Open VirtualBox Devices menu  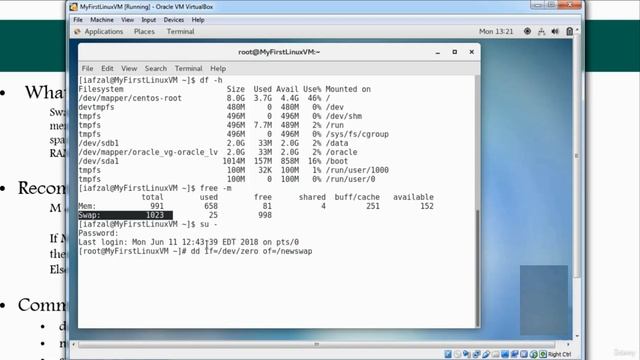pyautogui.click(x=173, y=20)
